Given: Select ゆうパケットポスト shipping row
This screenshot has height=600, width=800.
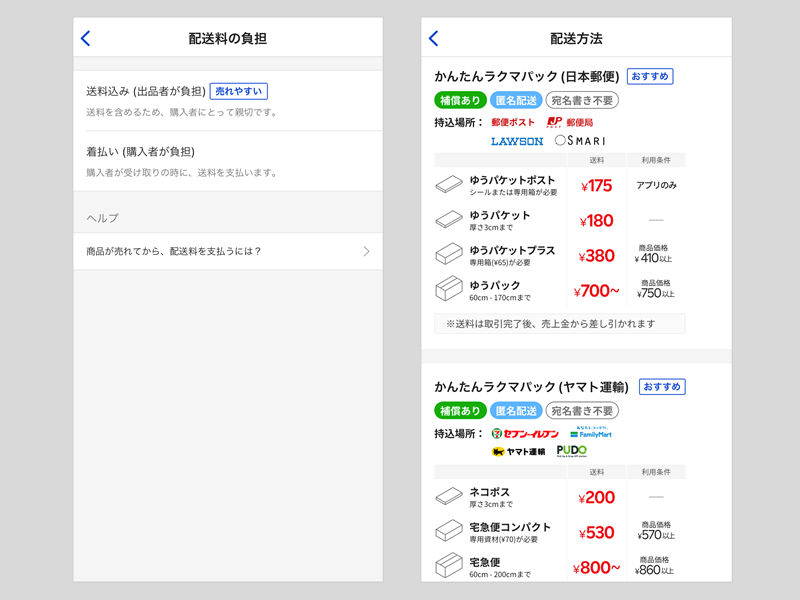Looking at the screenshot, I should (x=560, y=185).
